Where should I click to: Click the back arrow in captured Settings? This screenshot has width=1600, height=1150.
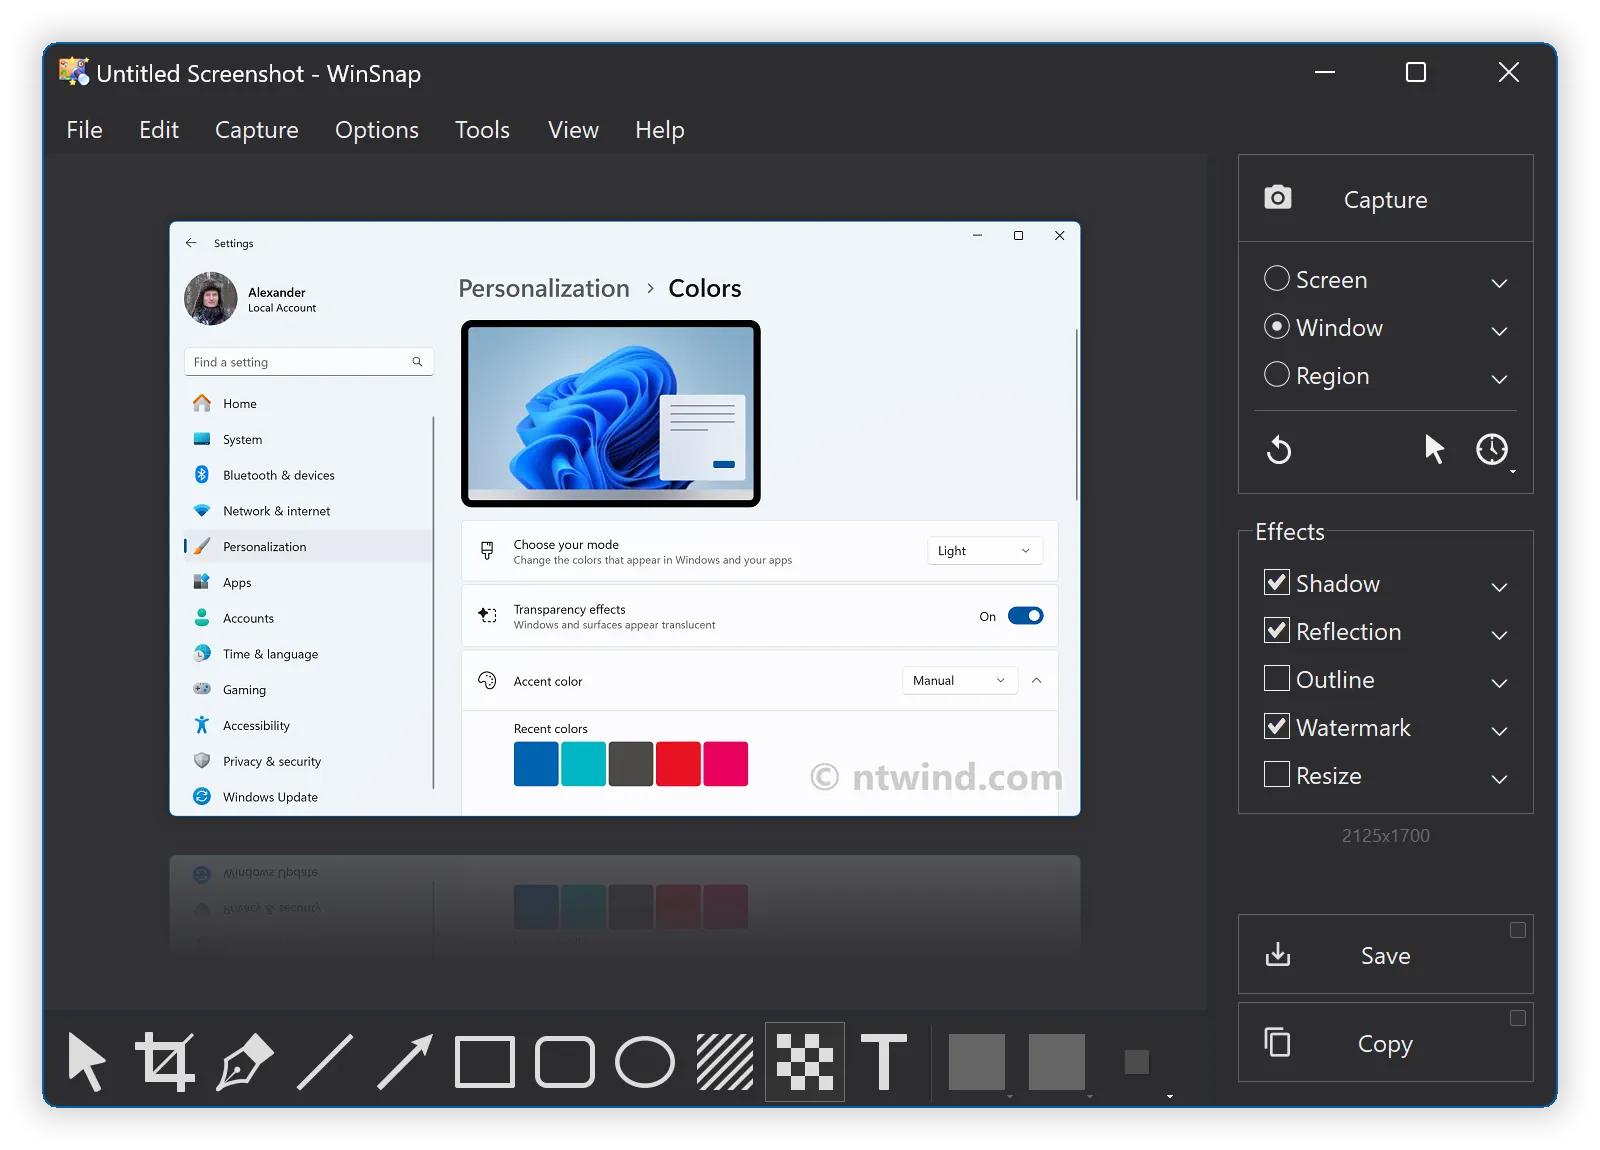coord(191,243)
